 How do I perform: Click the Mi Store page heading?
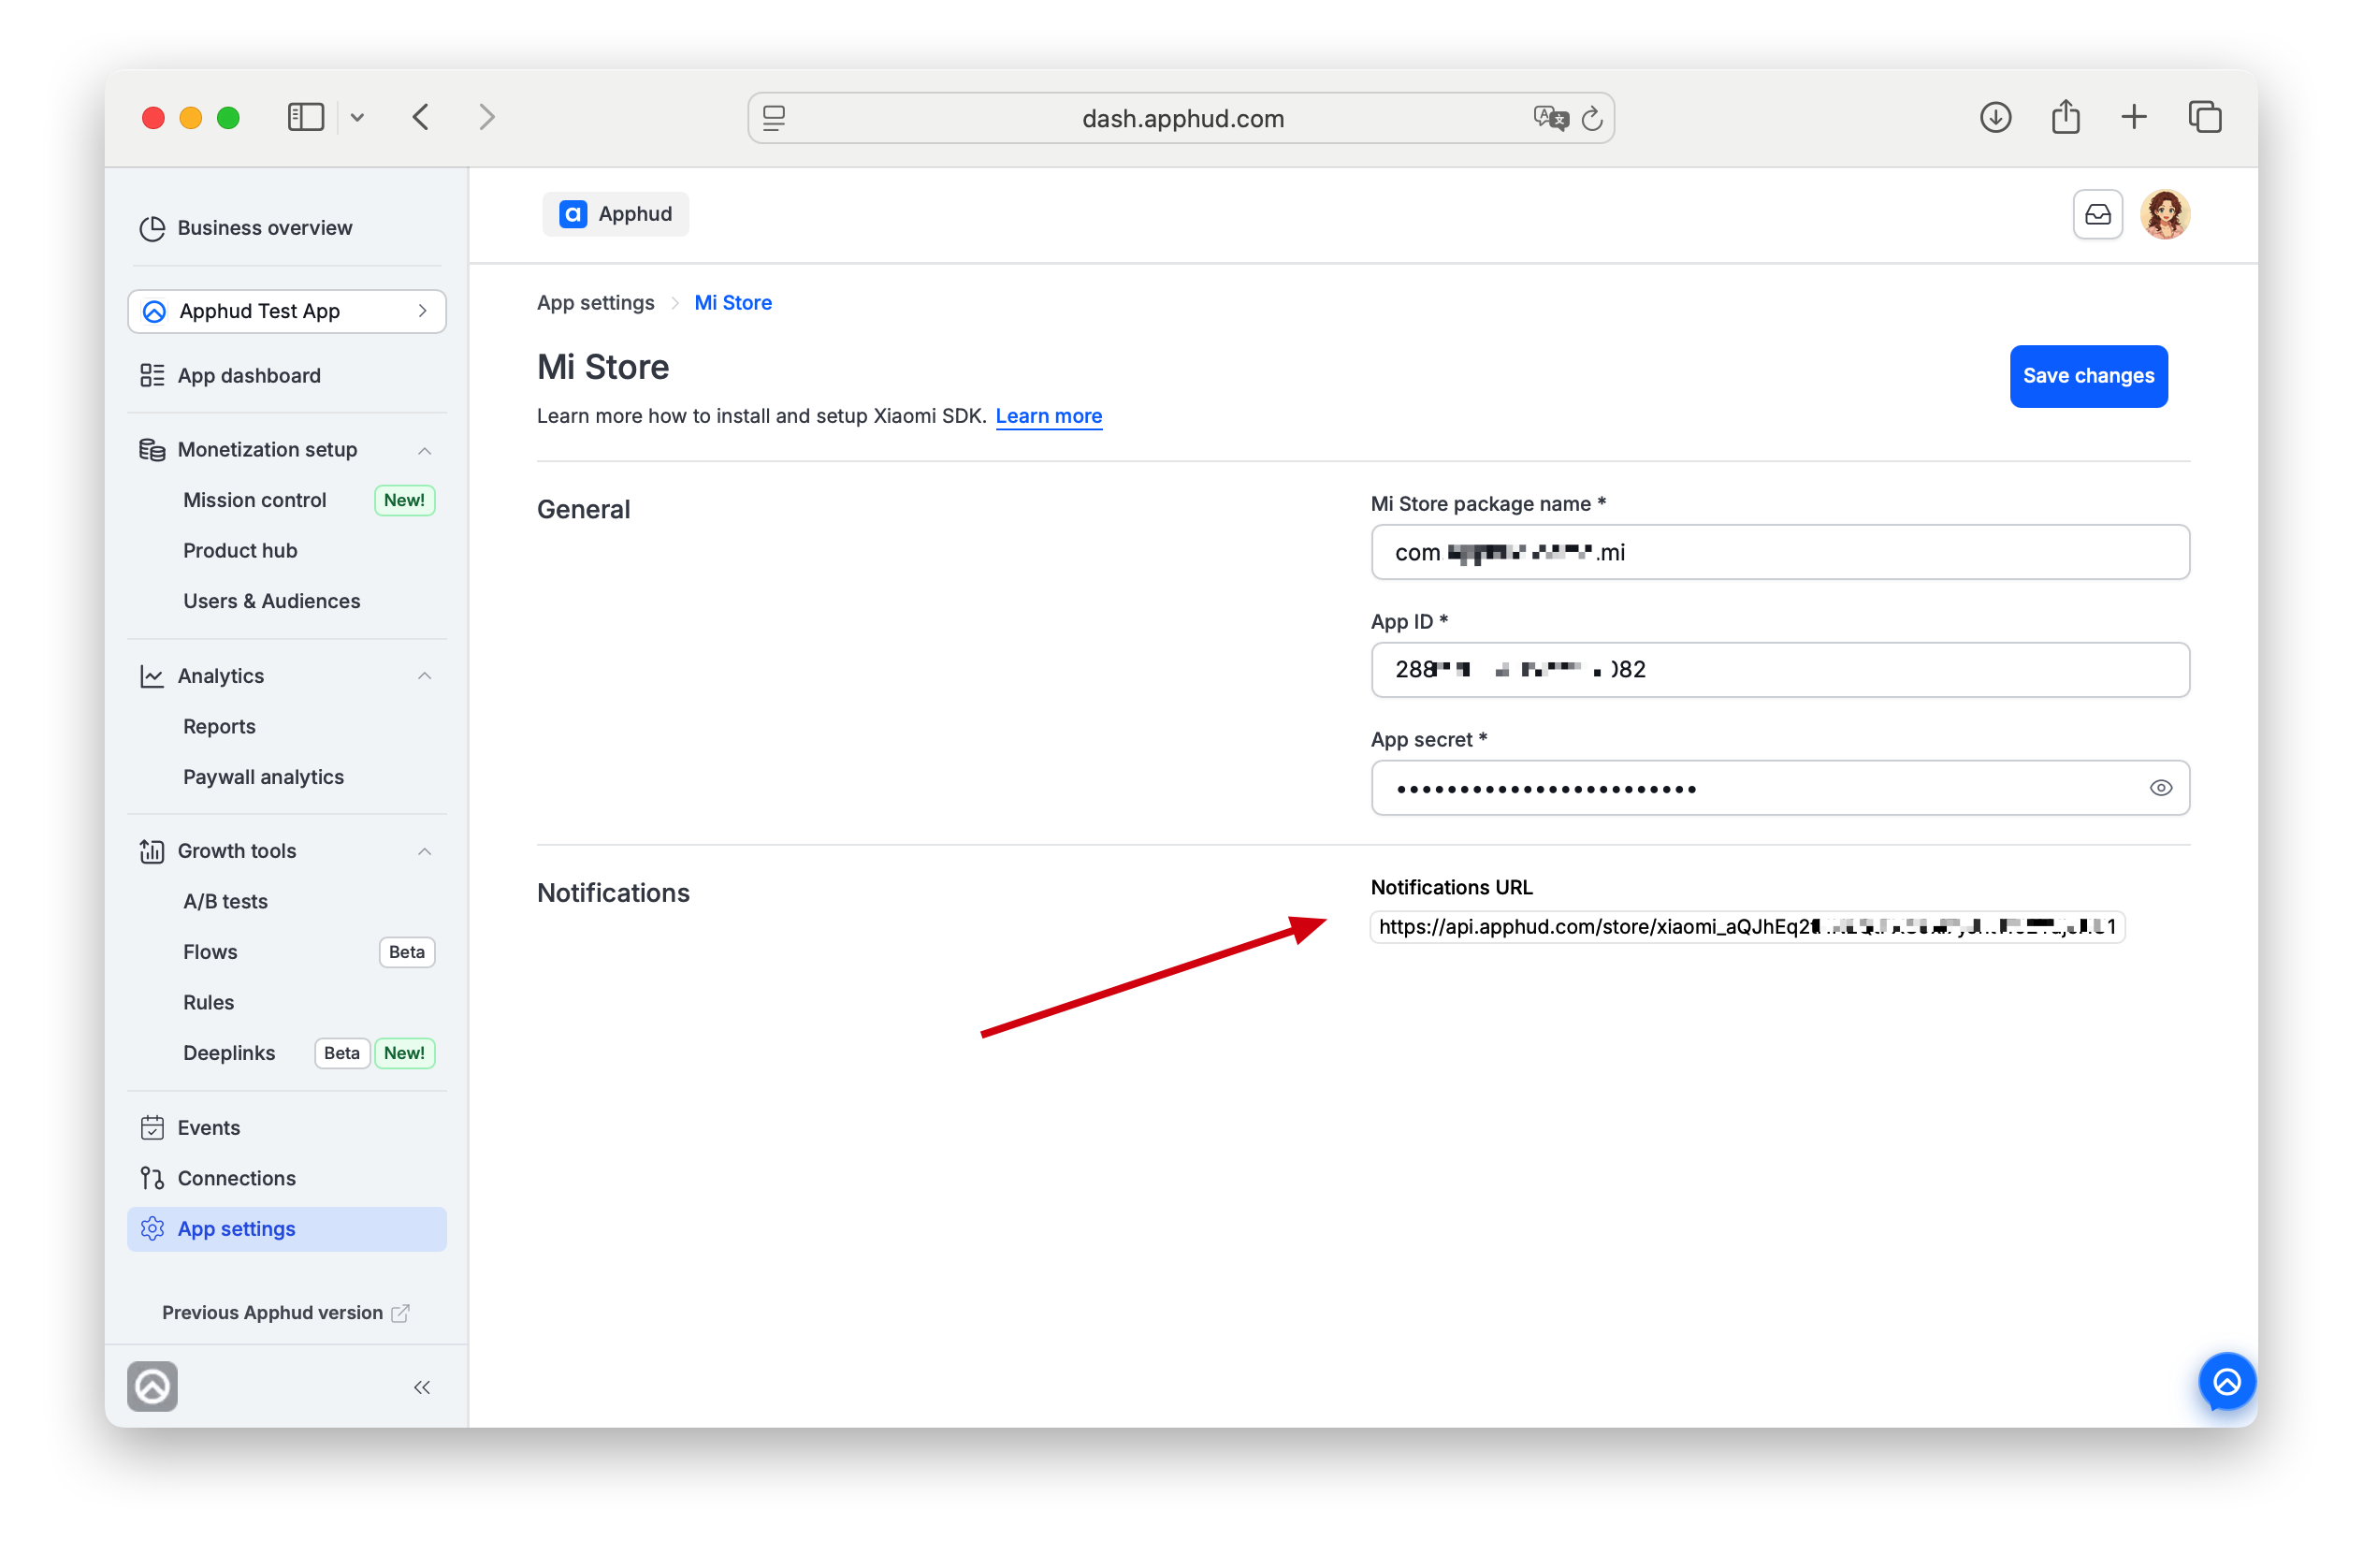pyautogui.click(x=603, y=367)
